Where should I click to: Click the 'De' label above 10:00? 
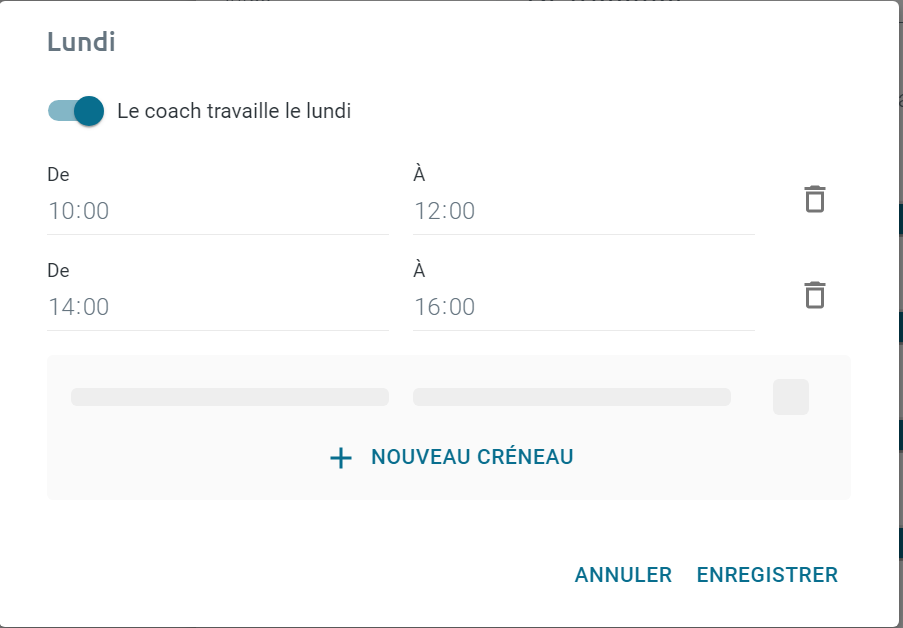(58, 174)
